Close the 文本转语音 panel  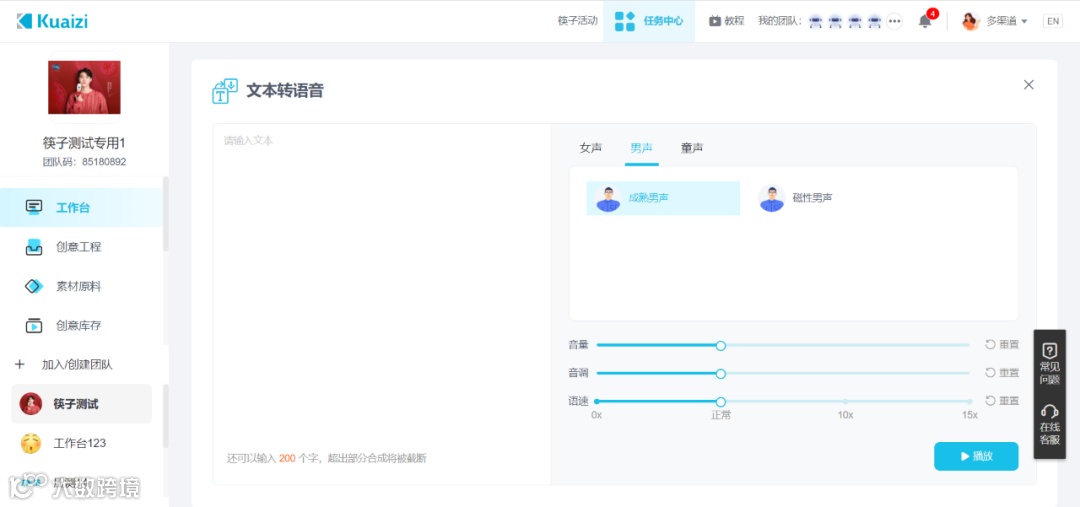[x=1028, y=85]
